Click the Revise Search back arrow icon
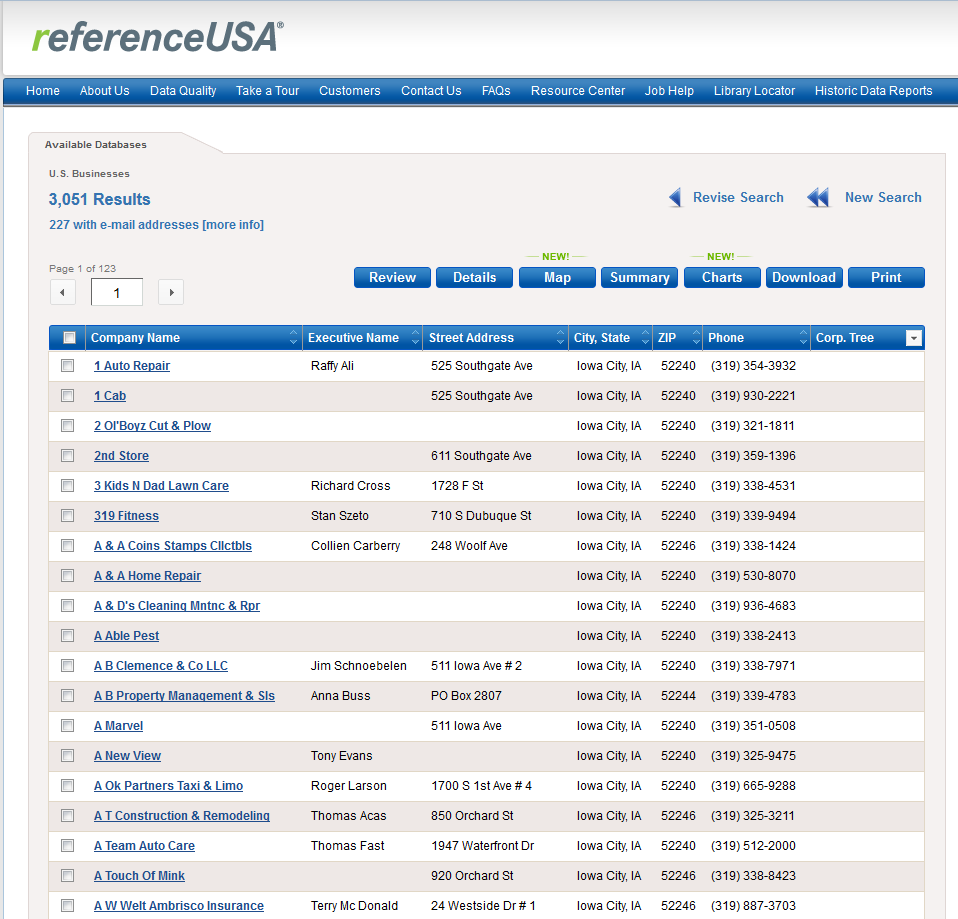Viewport: 958px width, 919px height. click(676, 198)
